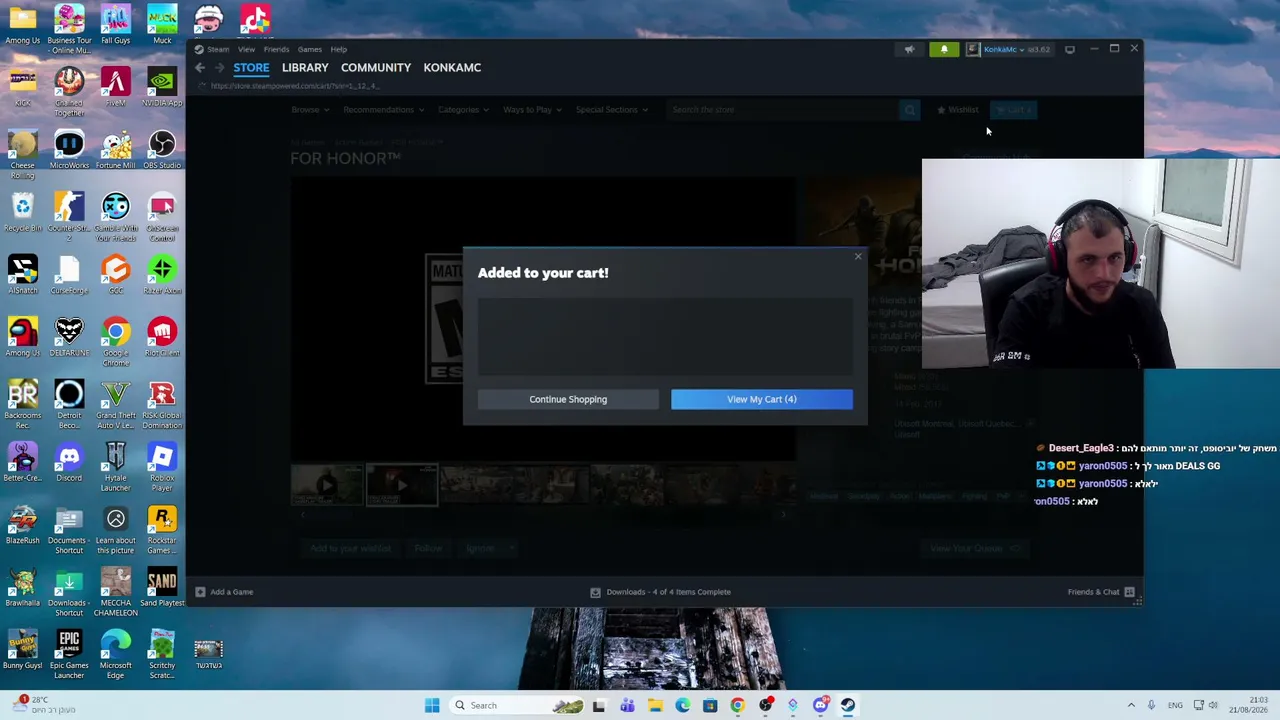This screenshot has width=1280, height=720.
Task: Select the Rockstar Games desktop shortcut
Action: (x=162, y=530)
